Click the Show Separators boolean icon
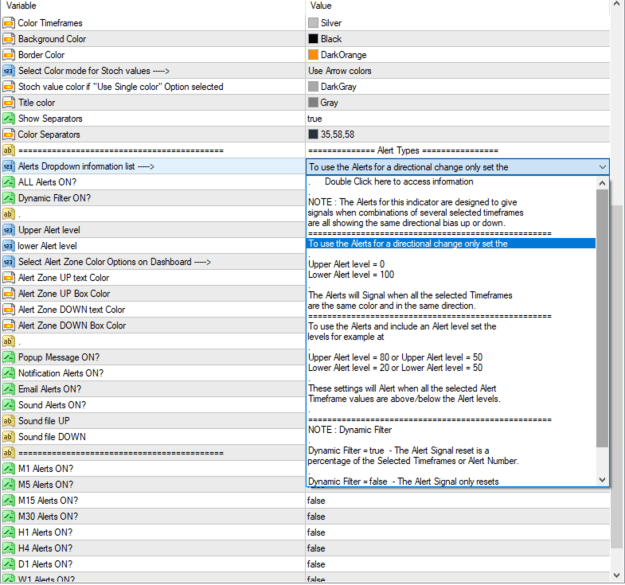This screenshot has height=585, width=625. tap(8, 119)
